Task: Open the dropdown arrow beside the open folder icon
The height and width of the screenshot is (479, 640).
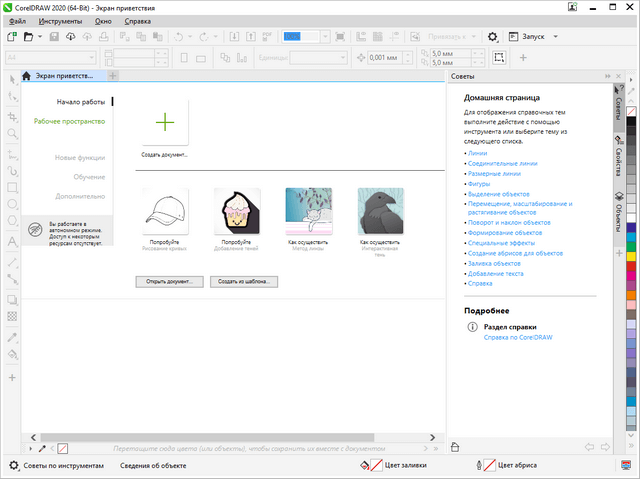Action: click(41, 37)
